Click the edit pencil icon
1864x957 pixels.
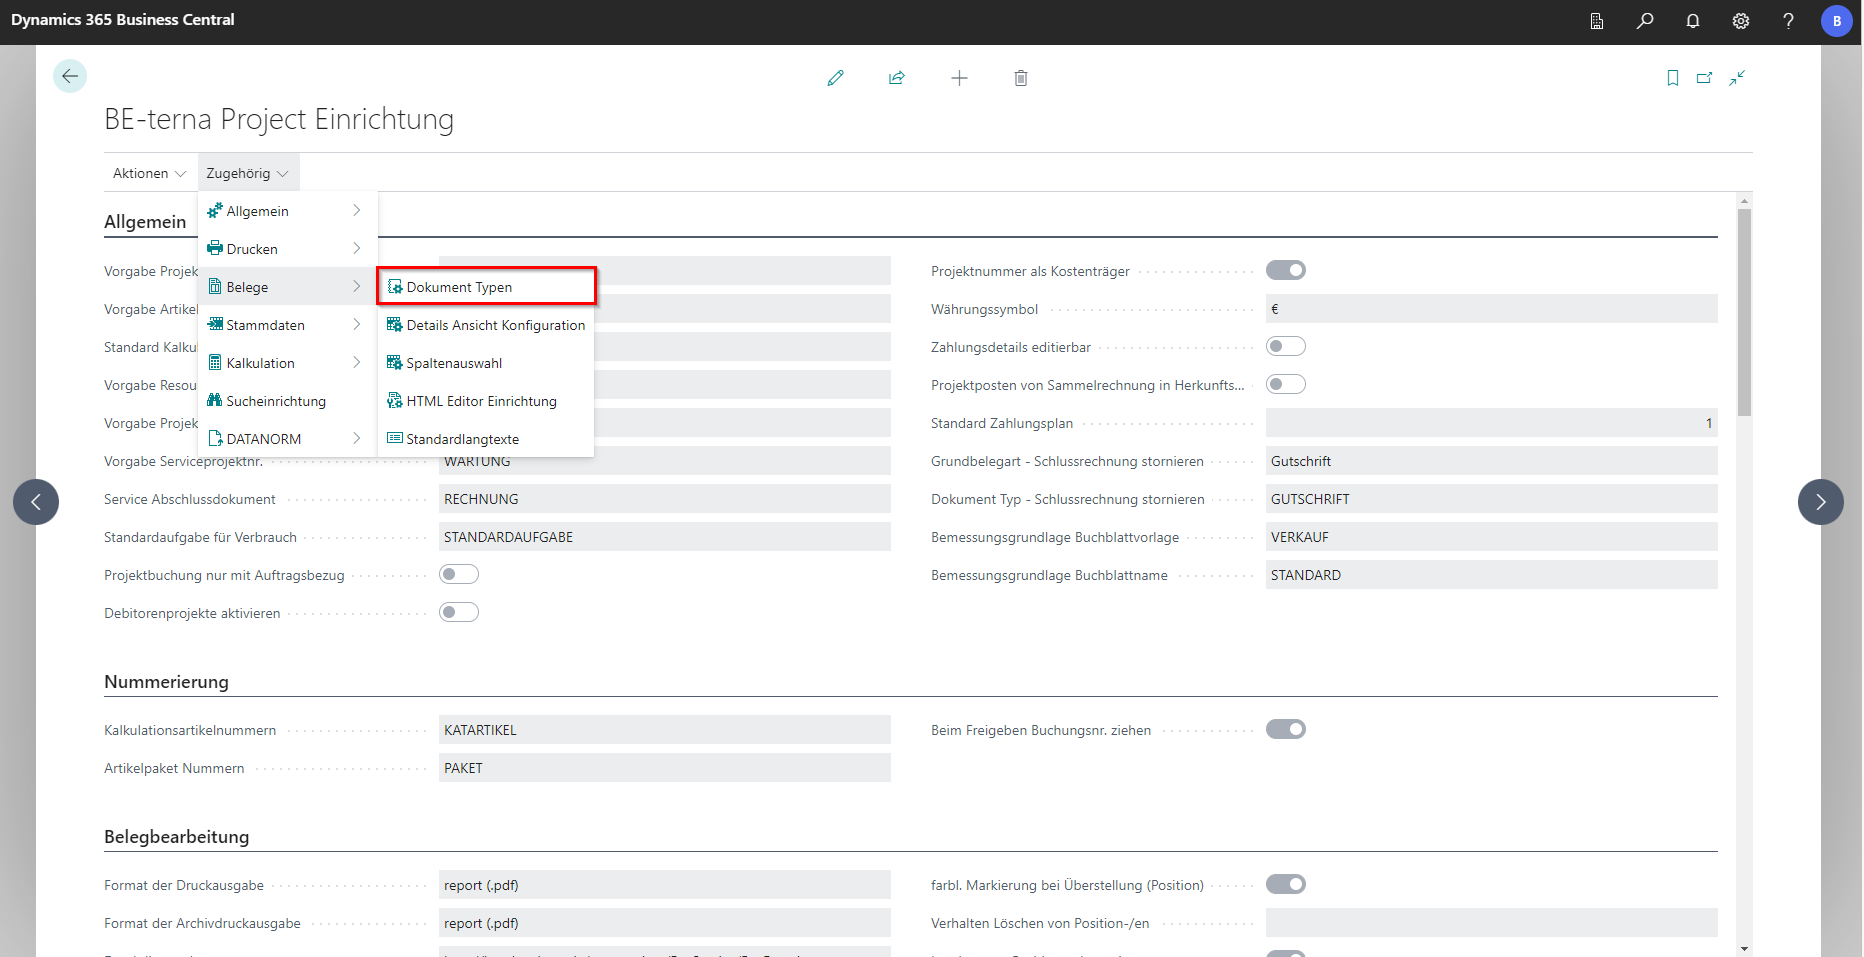click(835, 78)
